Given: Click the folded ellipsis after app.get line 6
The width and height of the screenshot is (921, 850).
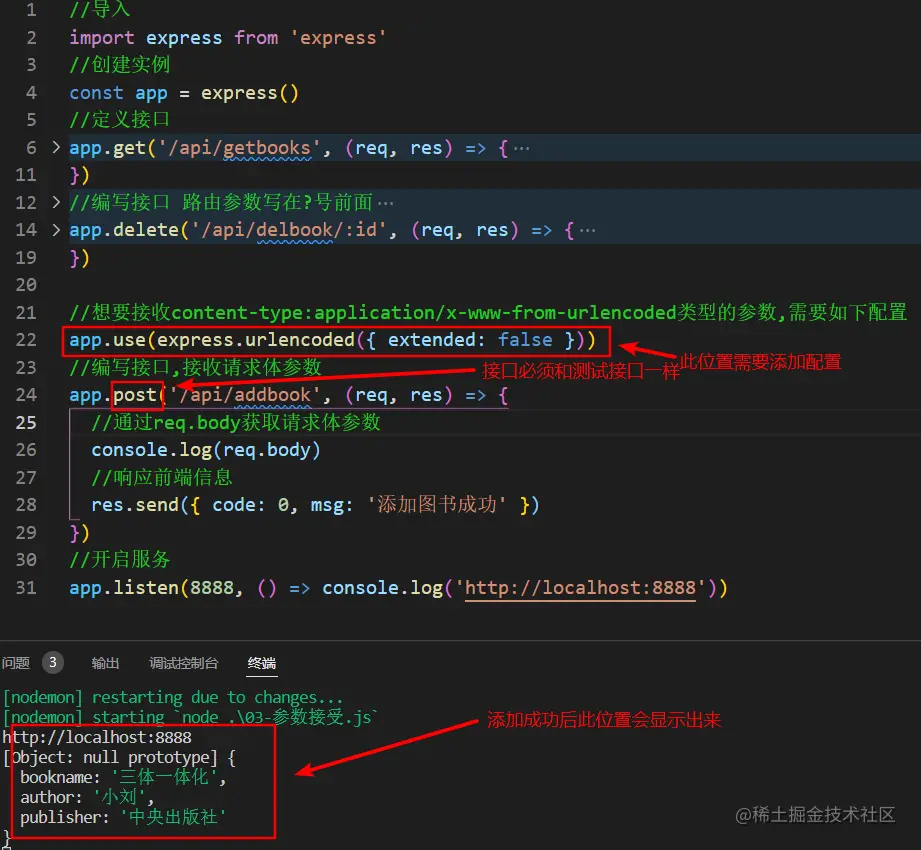Looking at the screenshot, I should click(x=522, y=149).
